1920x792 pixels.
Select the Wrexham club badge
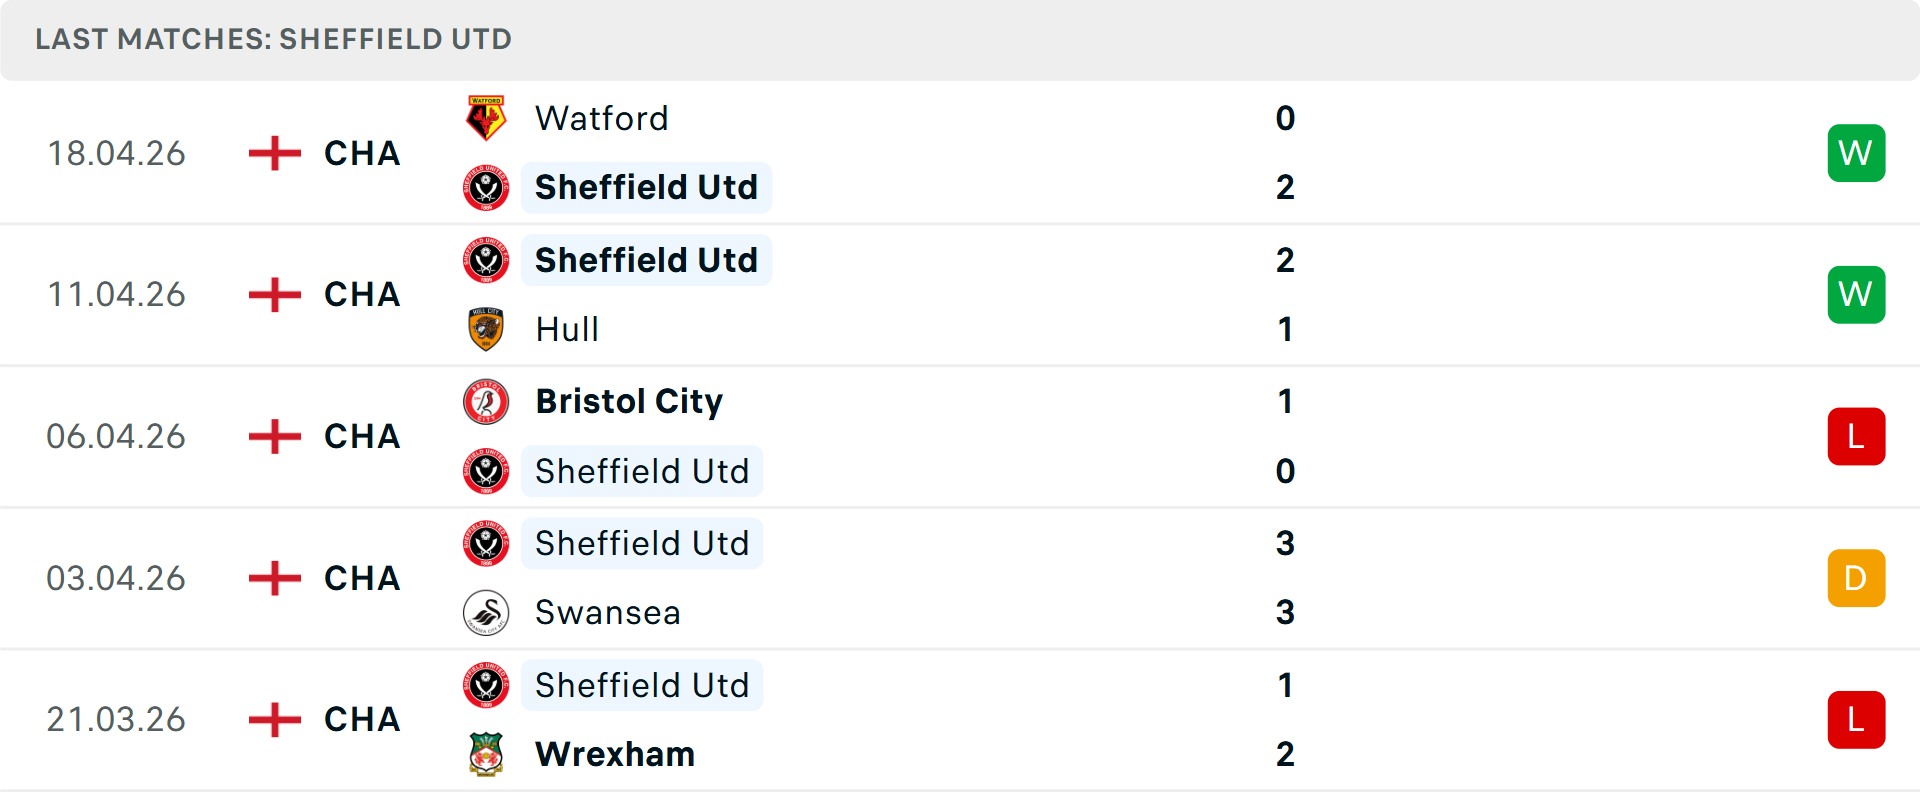tap(486, 755)
